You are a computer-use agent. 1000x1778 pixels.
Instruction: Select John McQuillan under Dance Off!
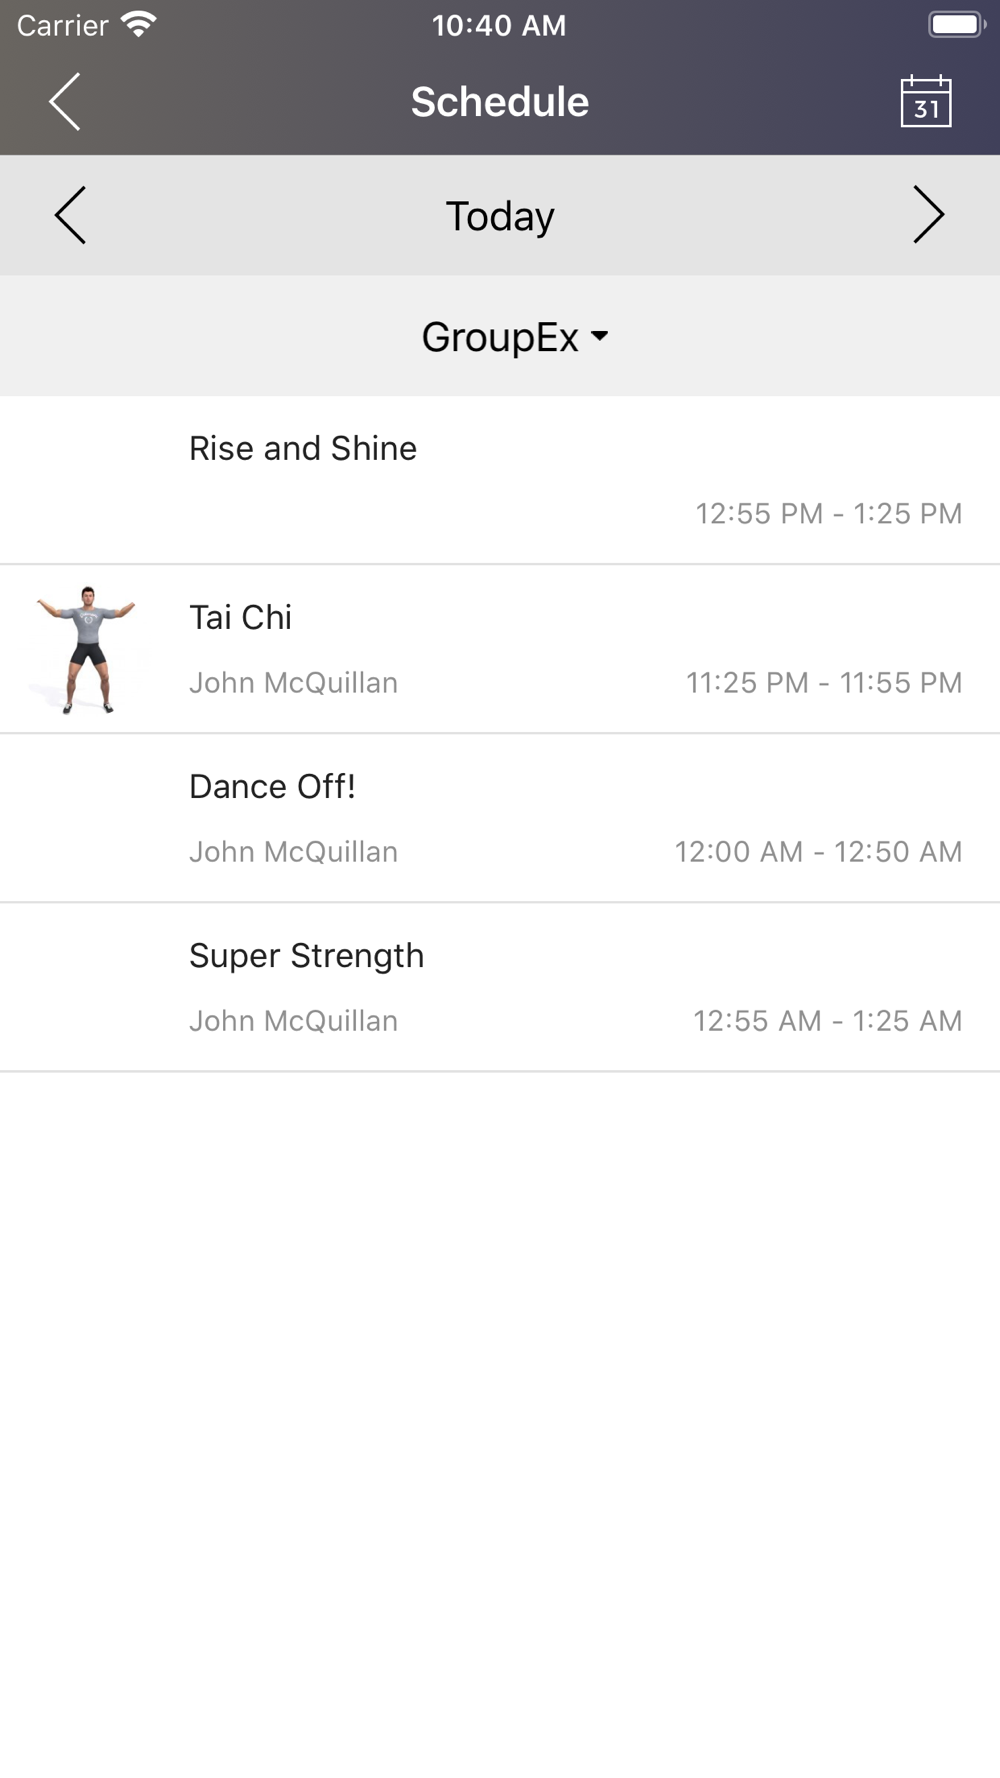[294, 851]
